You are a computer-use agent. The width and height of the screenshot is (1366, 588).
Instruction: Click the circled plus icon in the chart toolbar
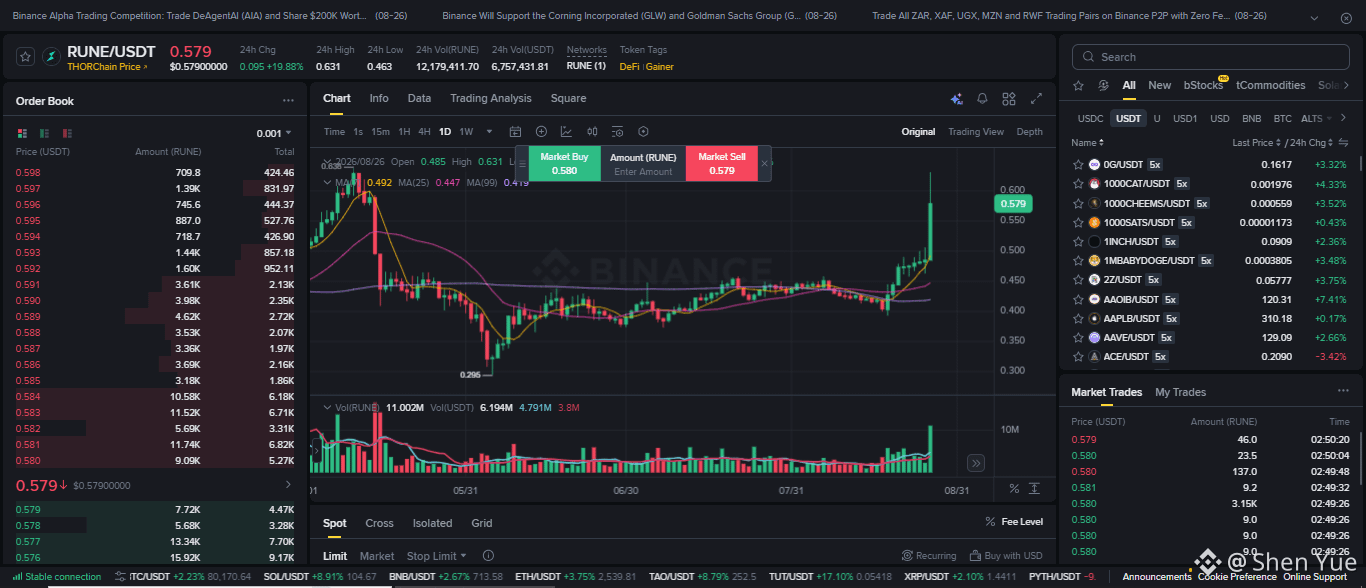point(541,131)
